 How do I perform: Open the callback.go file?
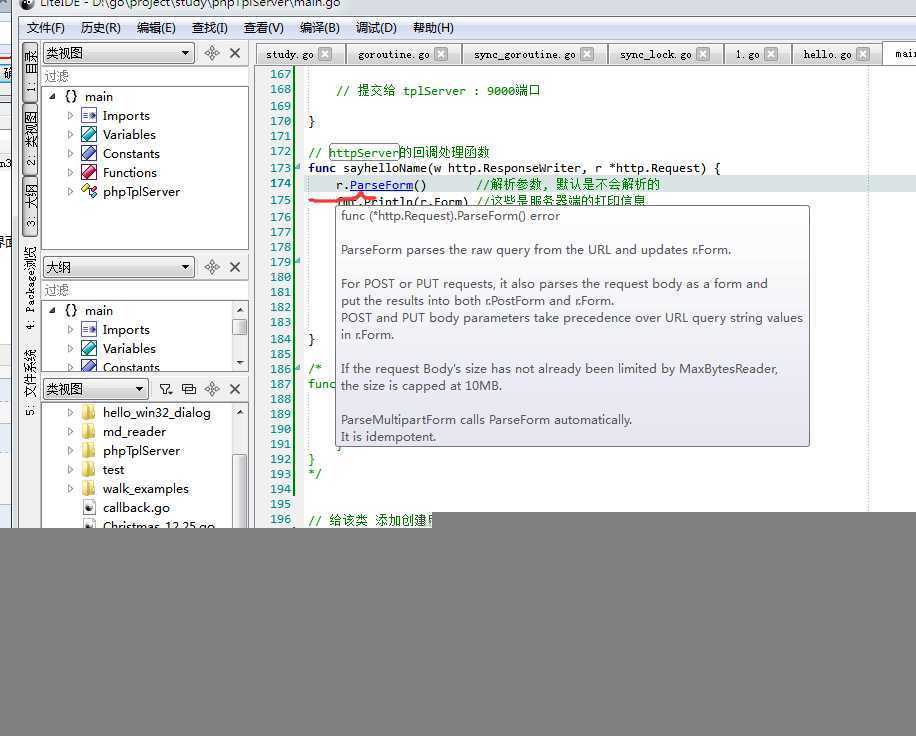pyautogui.click(x=136, y=508)
